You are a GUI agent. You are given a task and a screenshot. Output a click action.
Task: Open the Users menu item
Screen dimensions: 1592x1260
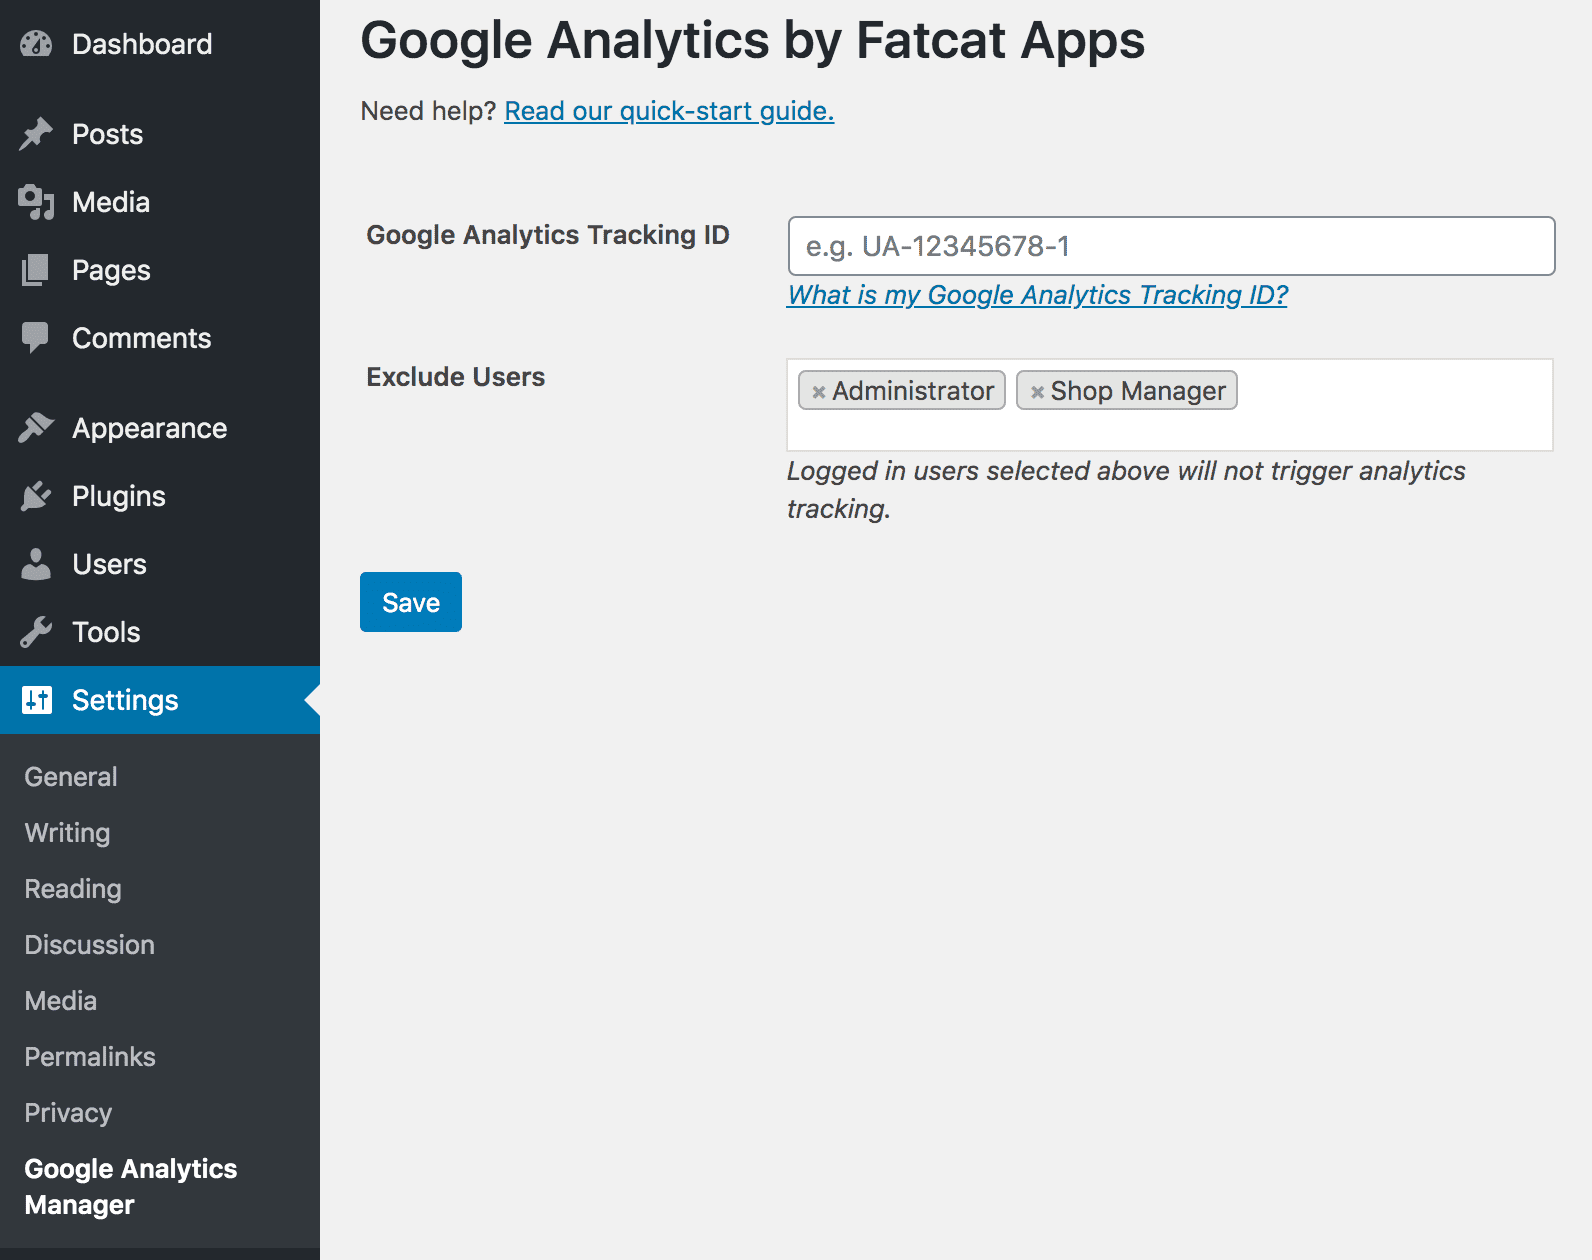click(x=160, y=564)
